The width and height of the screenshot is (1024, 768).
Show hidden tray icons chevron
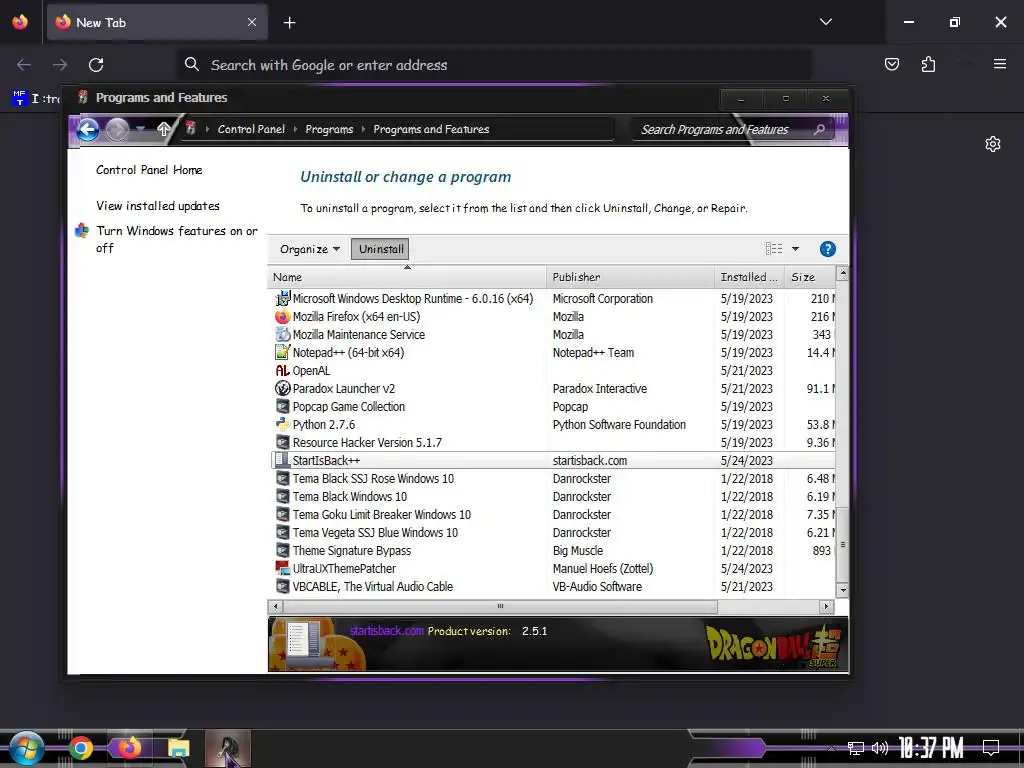pos(831,748)
